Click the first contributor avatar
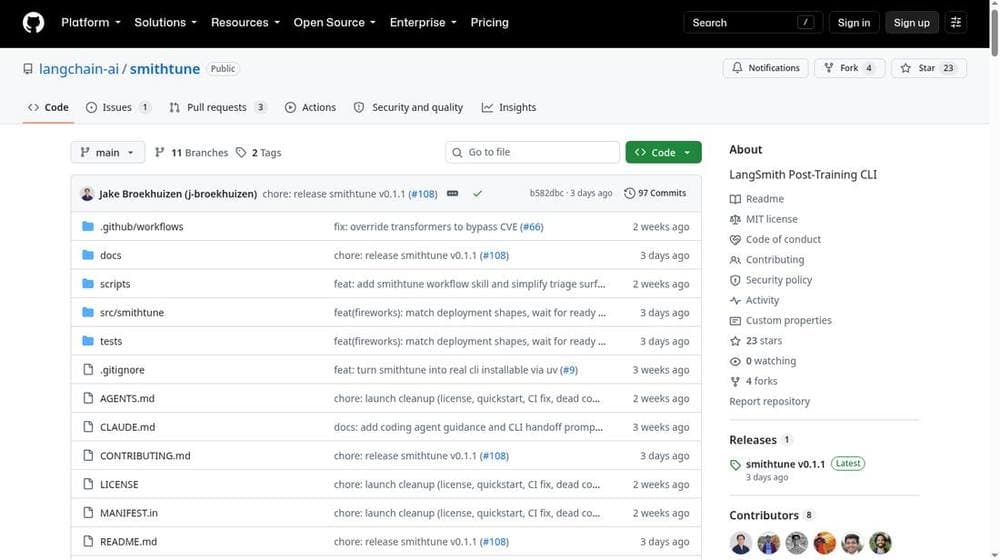 coord(740,543)
